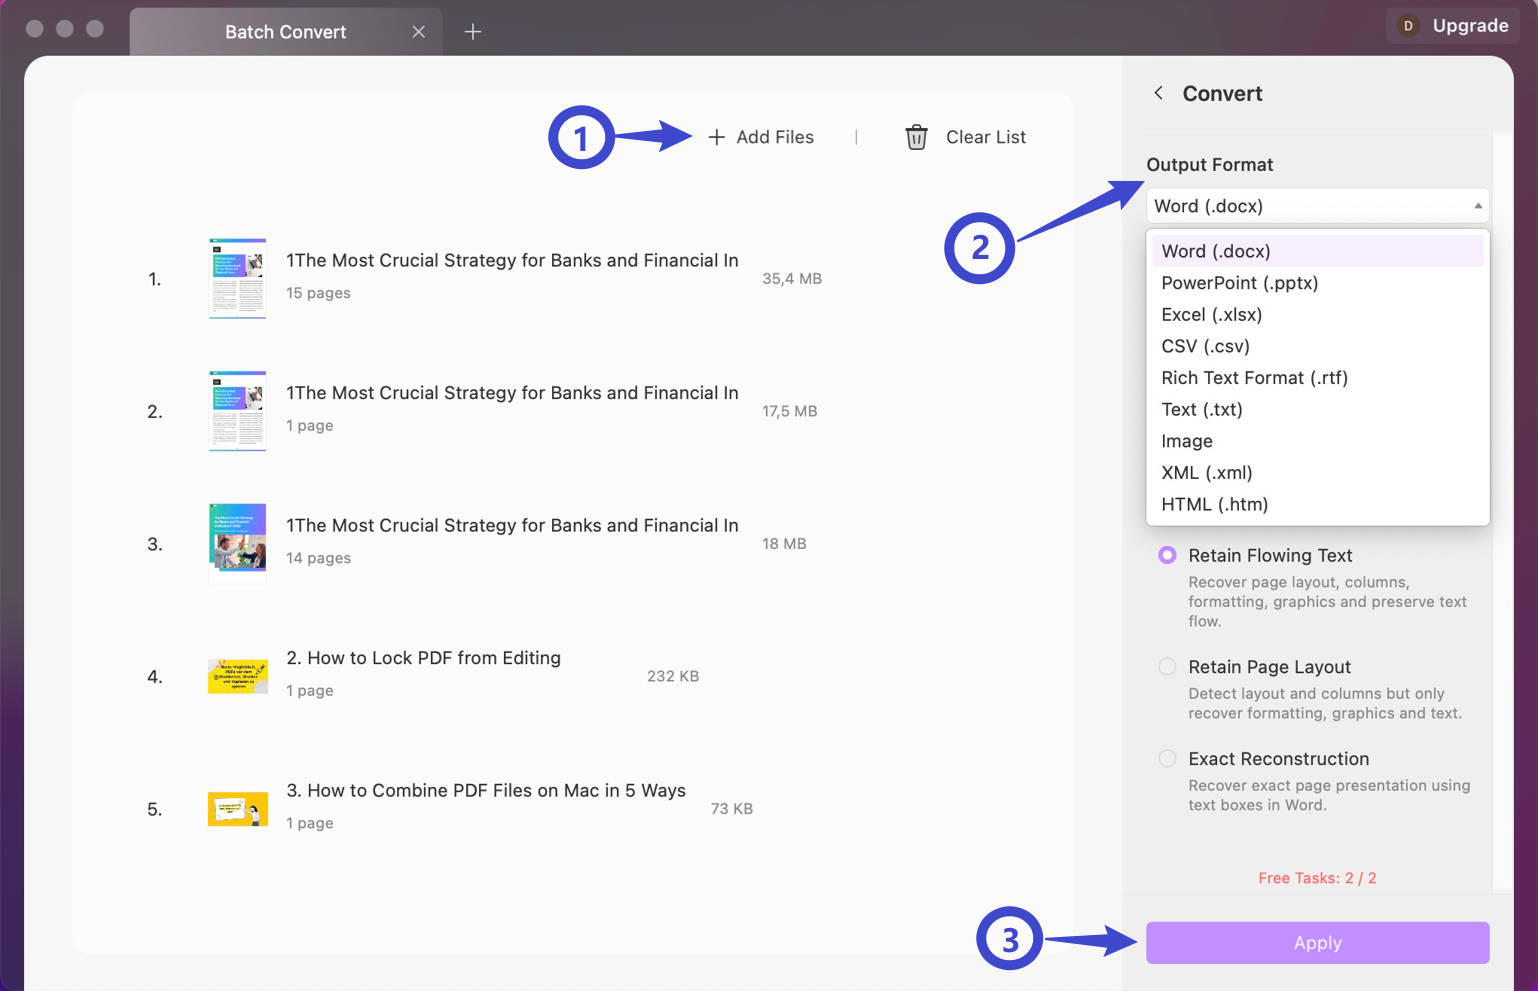The width and height of the screenshot is (1538, 991).
Task: Select the How to Lock PDF thumbnail
Action: (x=237, y=676)
